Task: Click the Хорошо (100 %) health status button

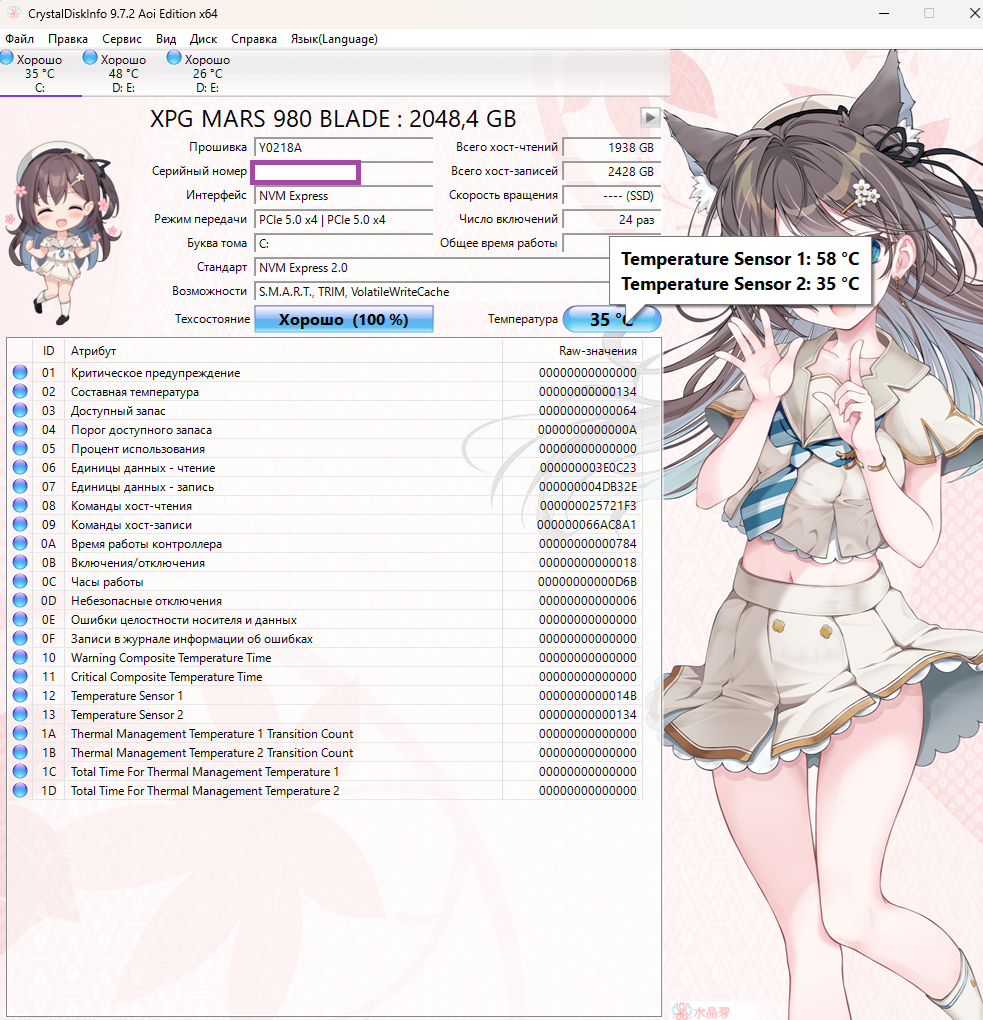Action: [343, 319]
